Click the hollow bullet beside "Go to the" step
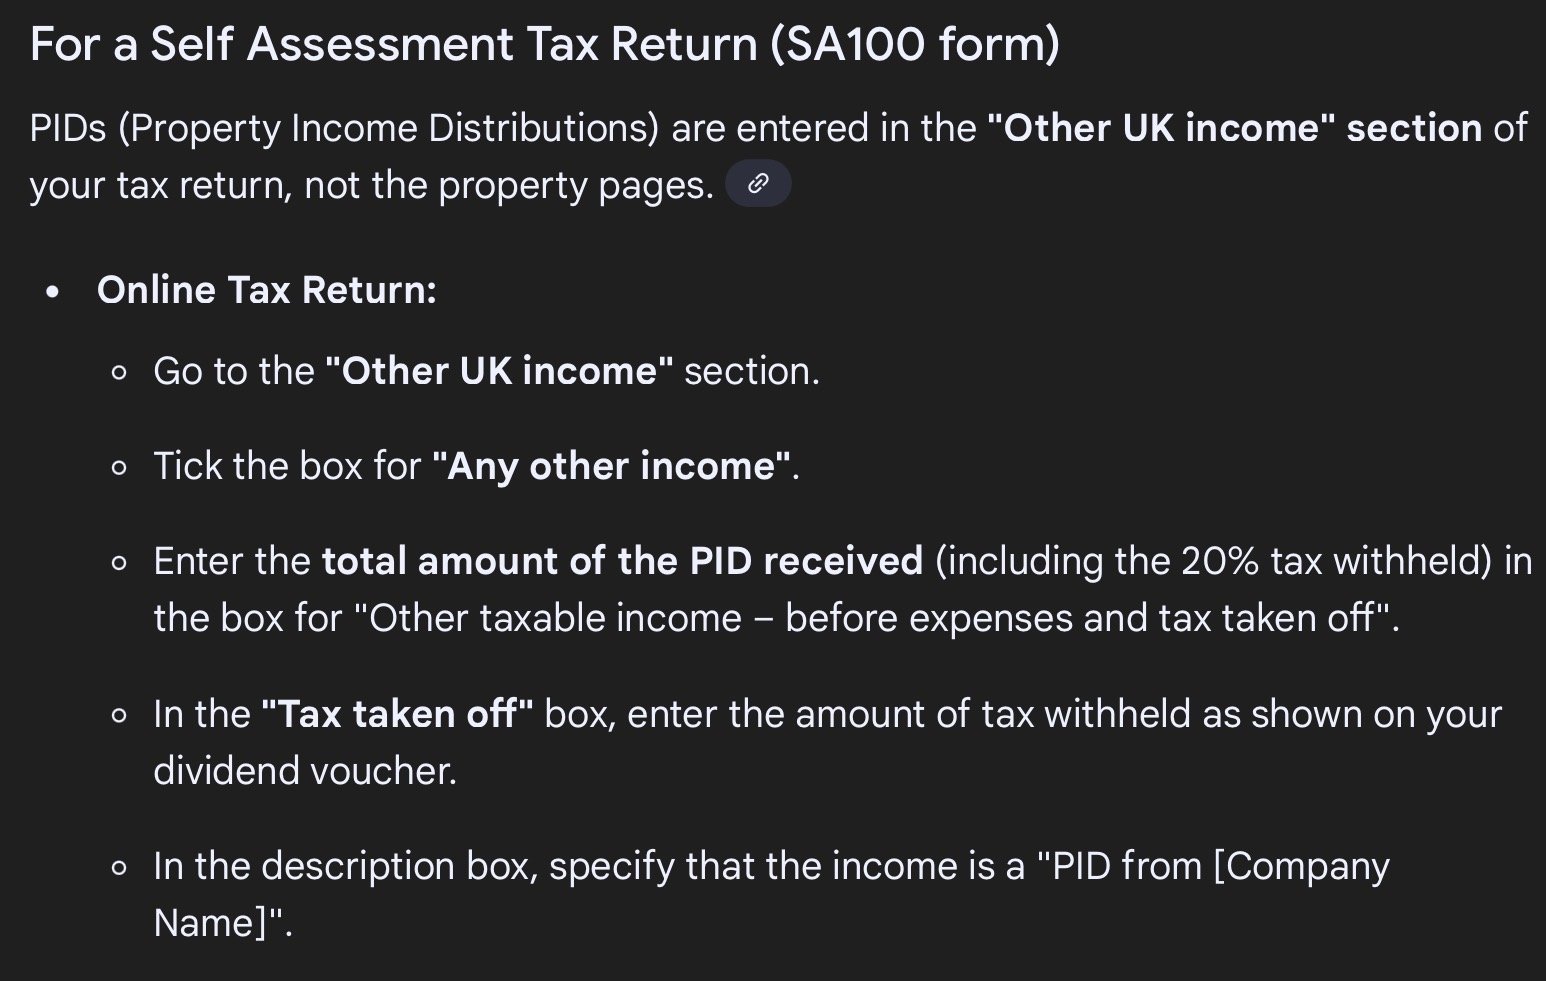This screenshot has height=981, width=1546. (120, 373)
